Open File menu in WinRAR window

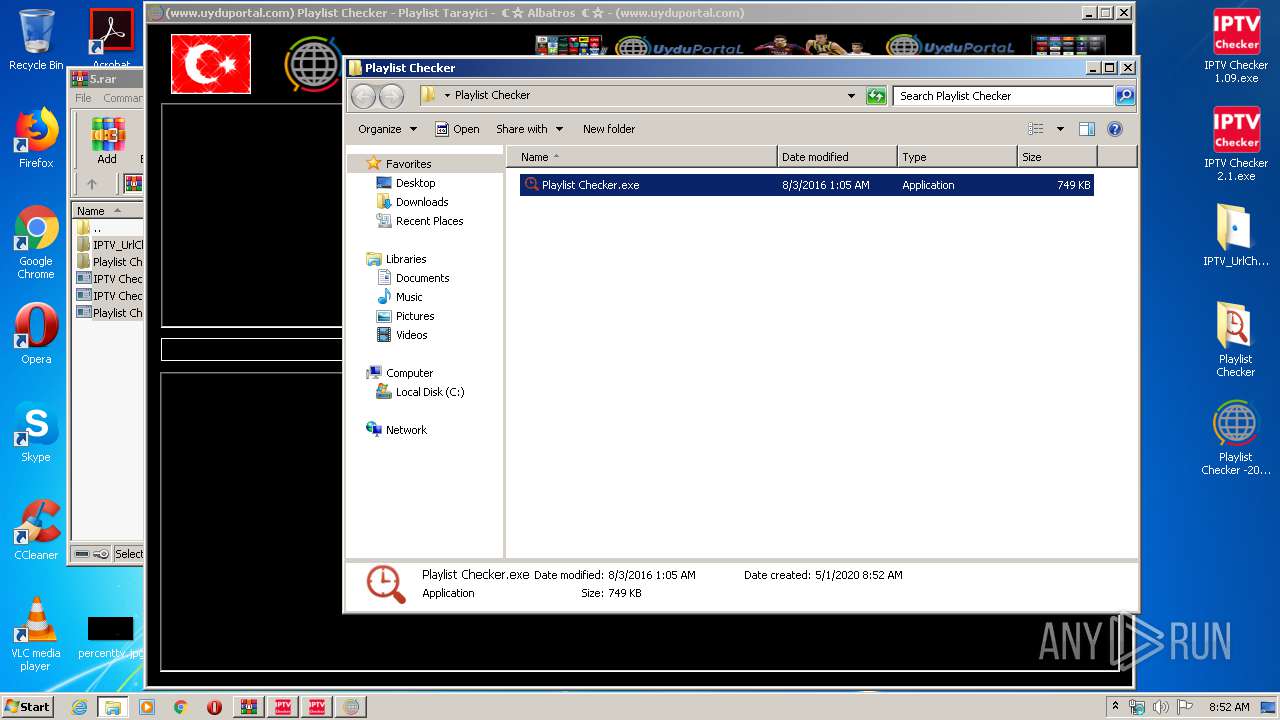click(83, 98)
